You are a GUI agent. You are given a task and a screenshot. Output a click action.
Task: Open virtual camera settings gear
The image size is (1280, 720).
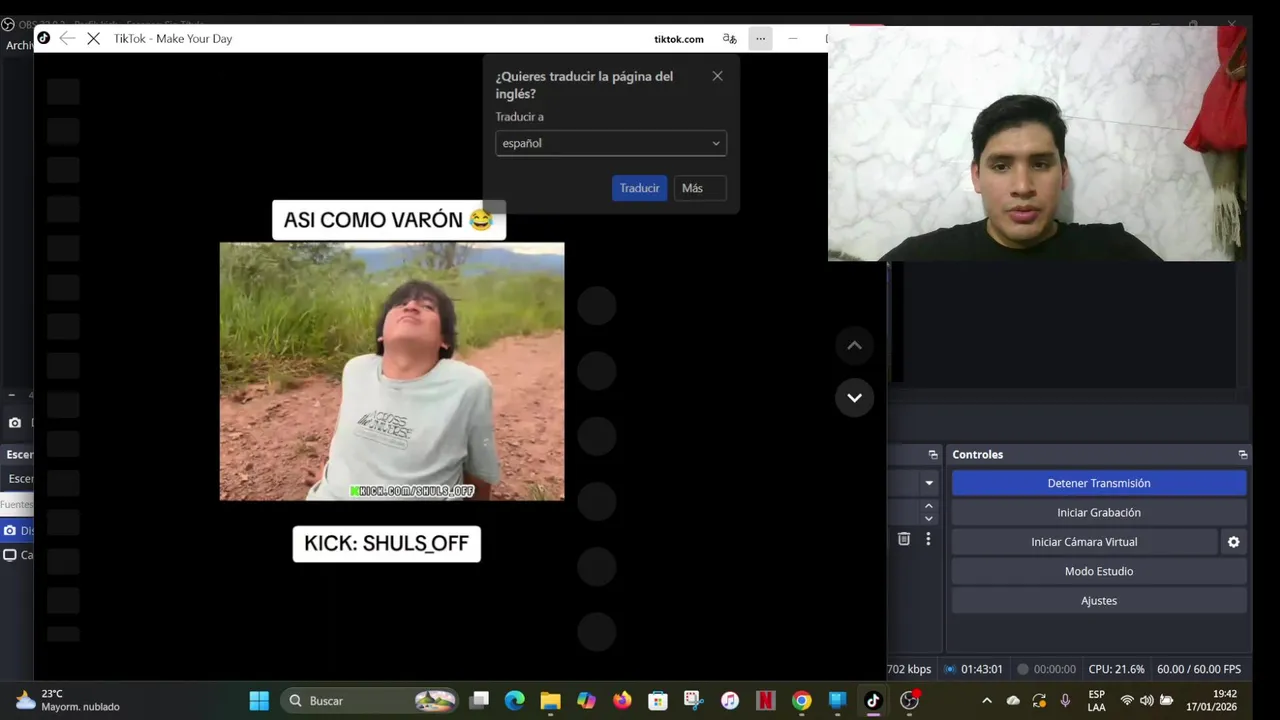(x=1234, y=542)
